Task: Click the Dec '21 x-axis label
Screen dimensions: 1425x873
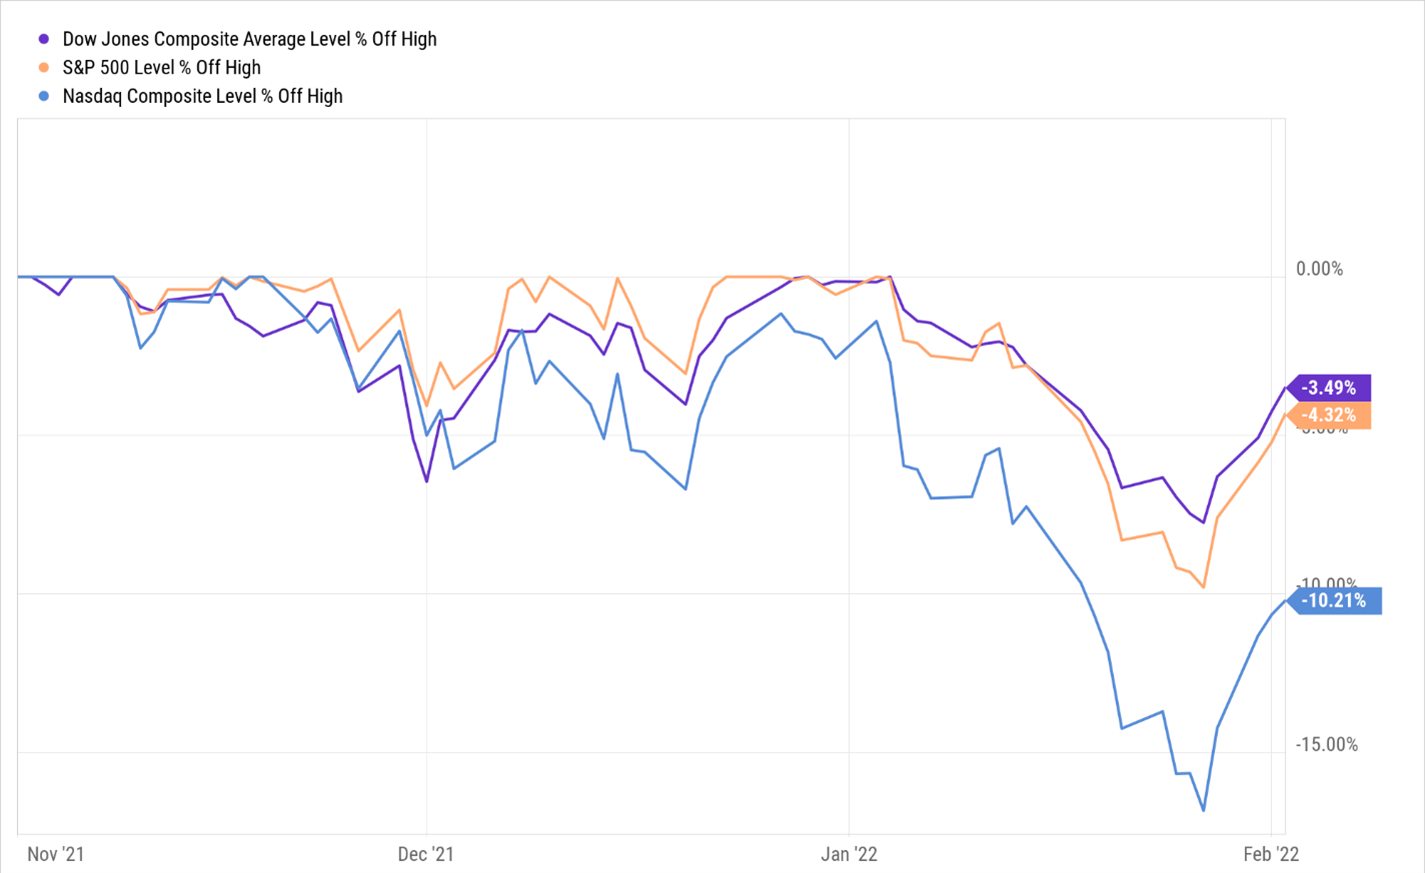Action: (426, 854)
